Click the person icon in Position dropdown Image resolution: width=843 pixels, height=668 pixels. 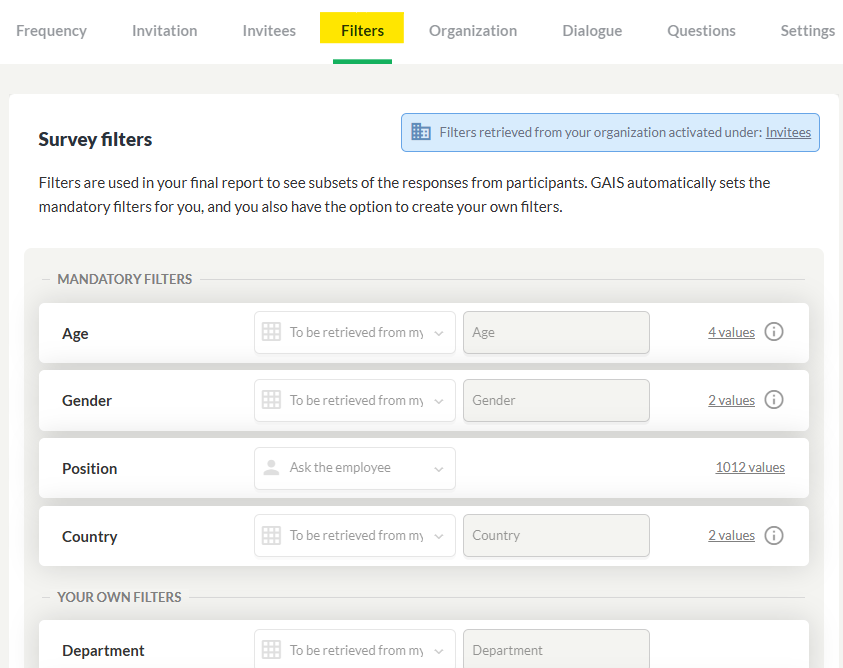[271, 467]
